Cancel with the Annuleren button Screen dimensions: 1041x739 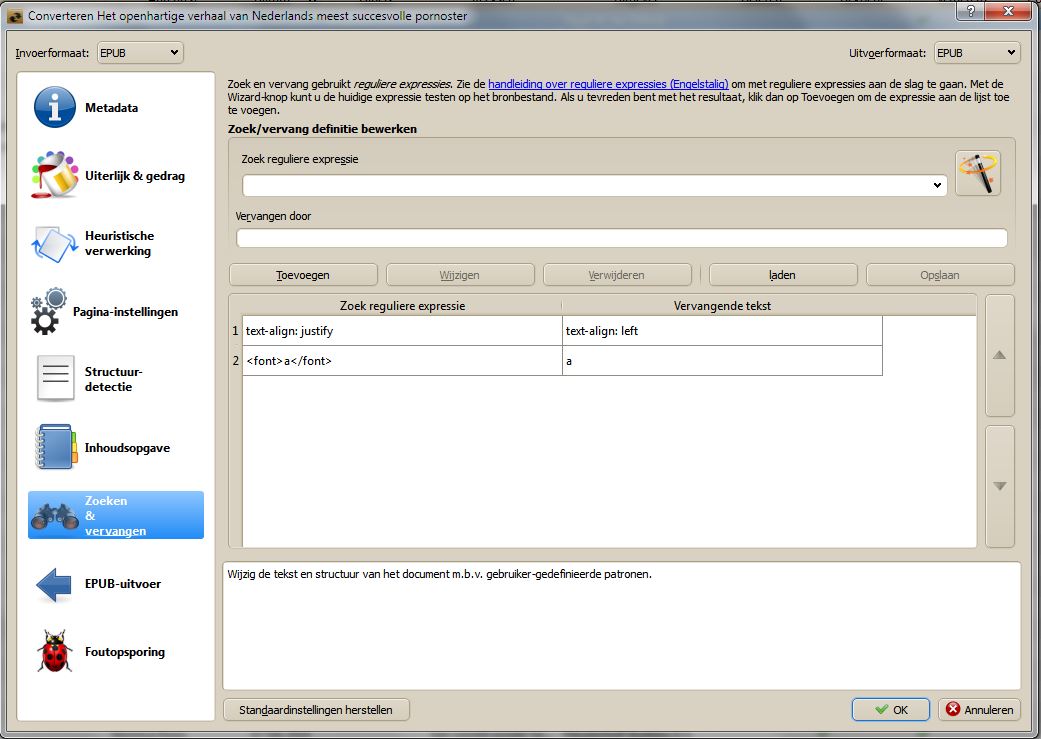(980, 710)
